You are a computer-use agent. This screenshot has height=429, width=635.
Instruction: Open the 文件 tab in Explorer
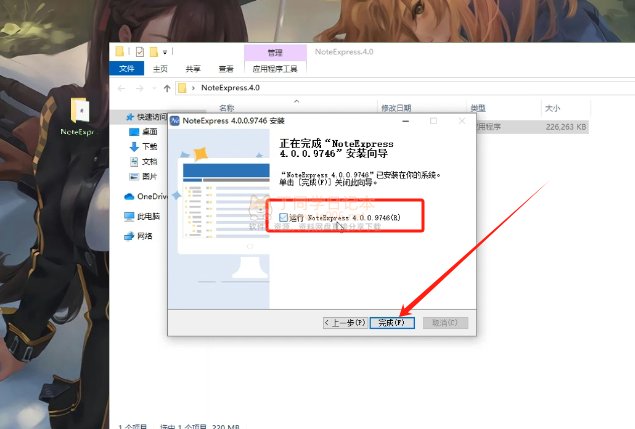pyautogui.click(x=126, y=69)
